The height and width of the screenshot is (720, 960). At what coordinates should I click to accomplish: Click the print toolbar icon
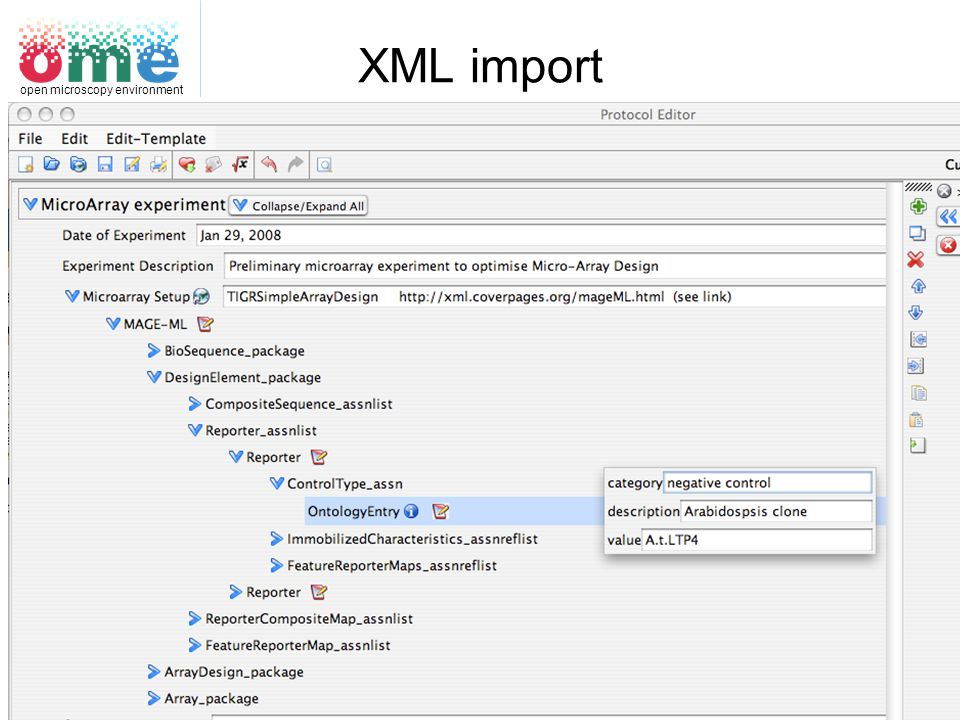[x=159, y=164]
